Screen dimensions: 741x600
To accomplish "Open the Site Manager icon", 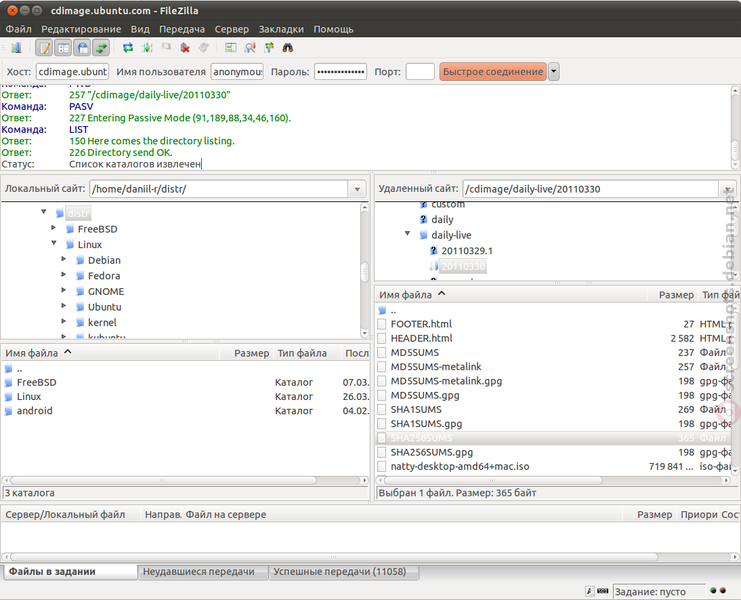I will 17,48.
